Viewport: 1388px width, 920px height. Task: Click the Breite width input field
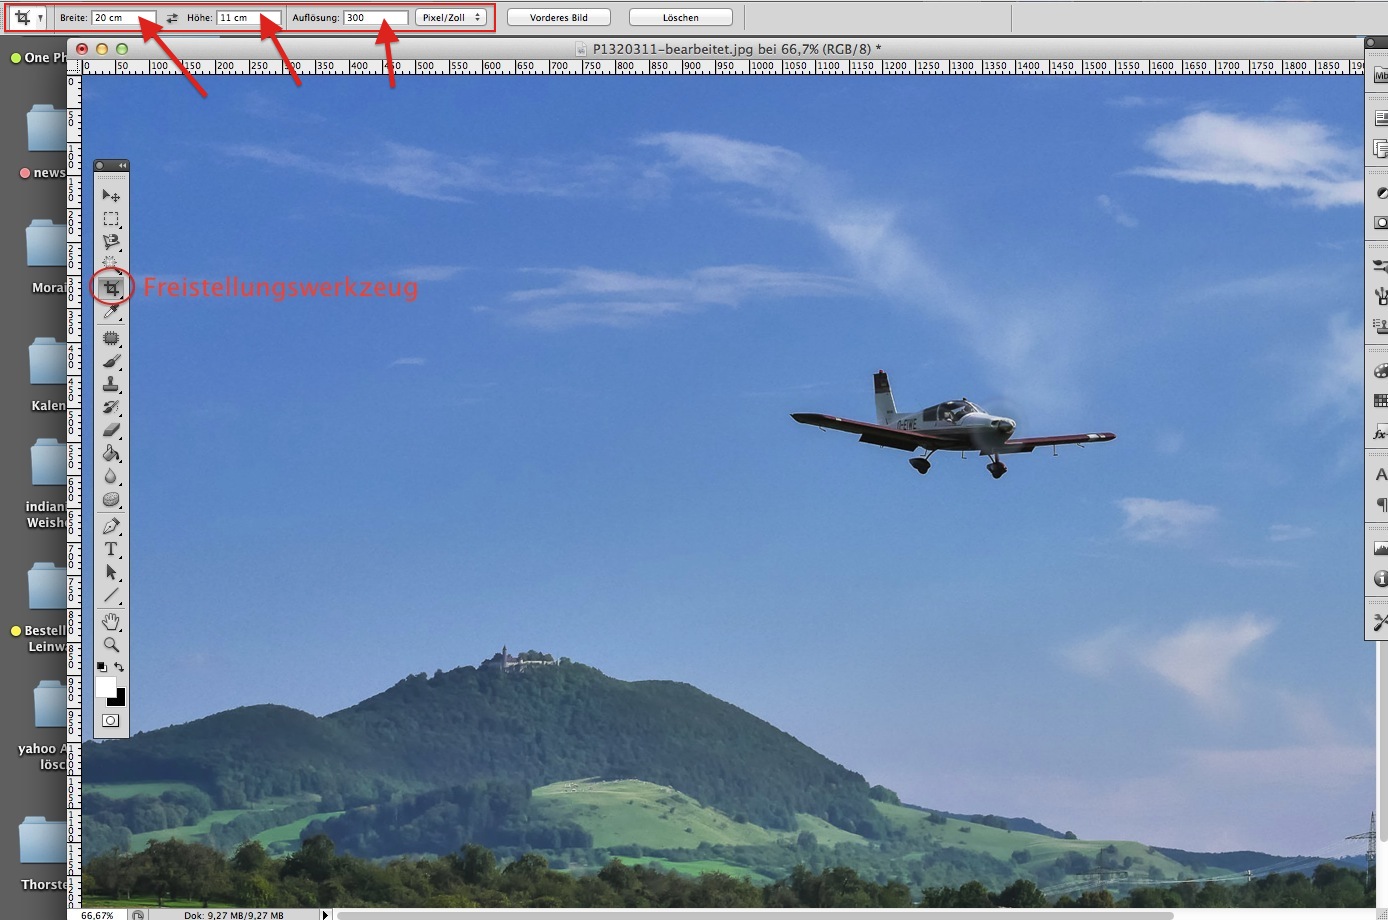pyautogui.click(x=123, y=18)
